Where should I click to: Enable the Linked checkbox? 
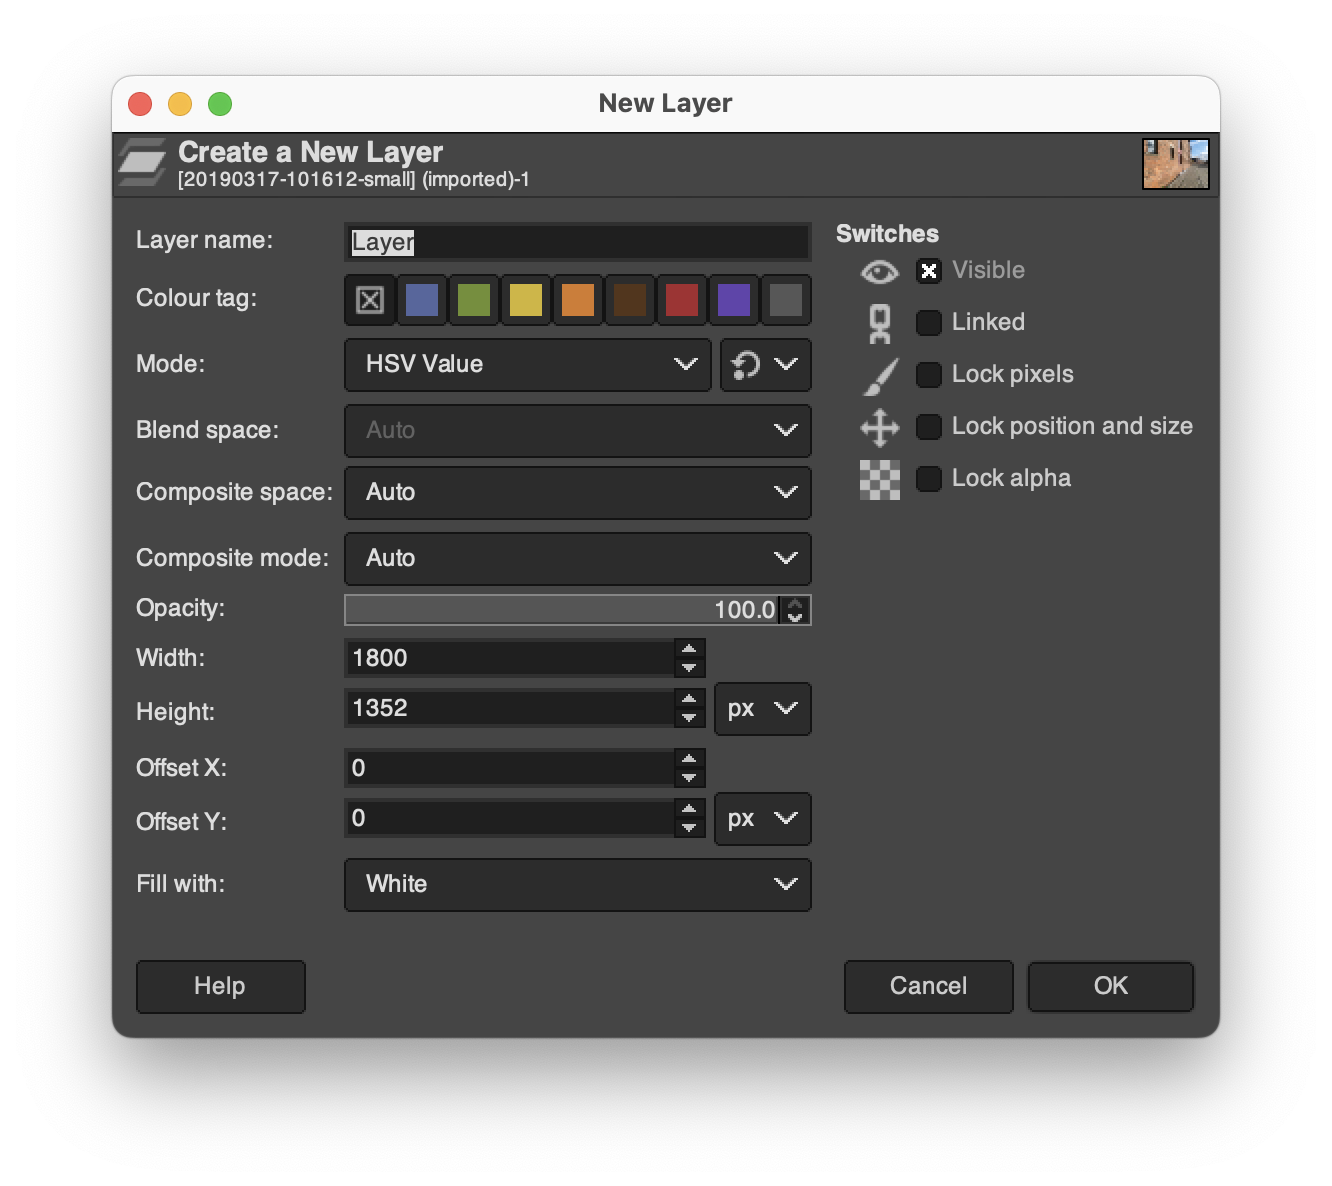[x=929, y=323]
